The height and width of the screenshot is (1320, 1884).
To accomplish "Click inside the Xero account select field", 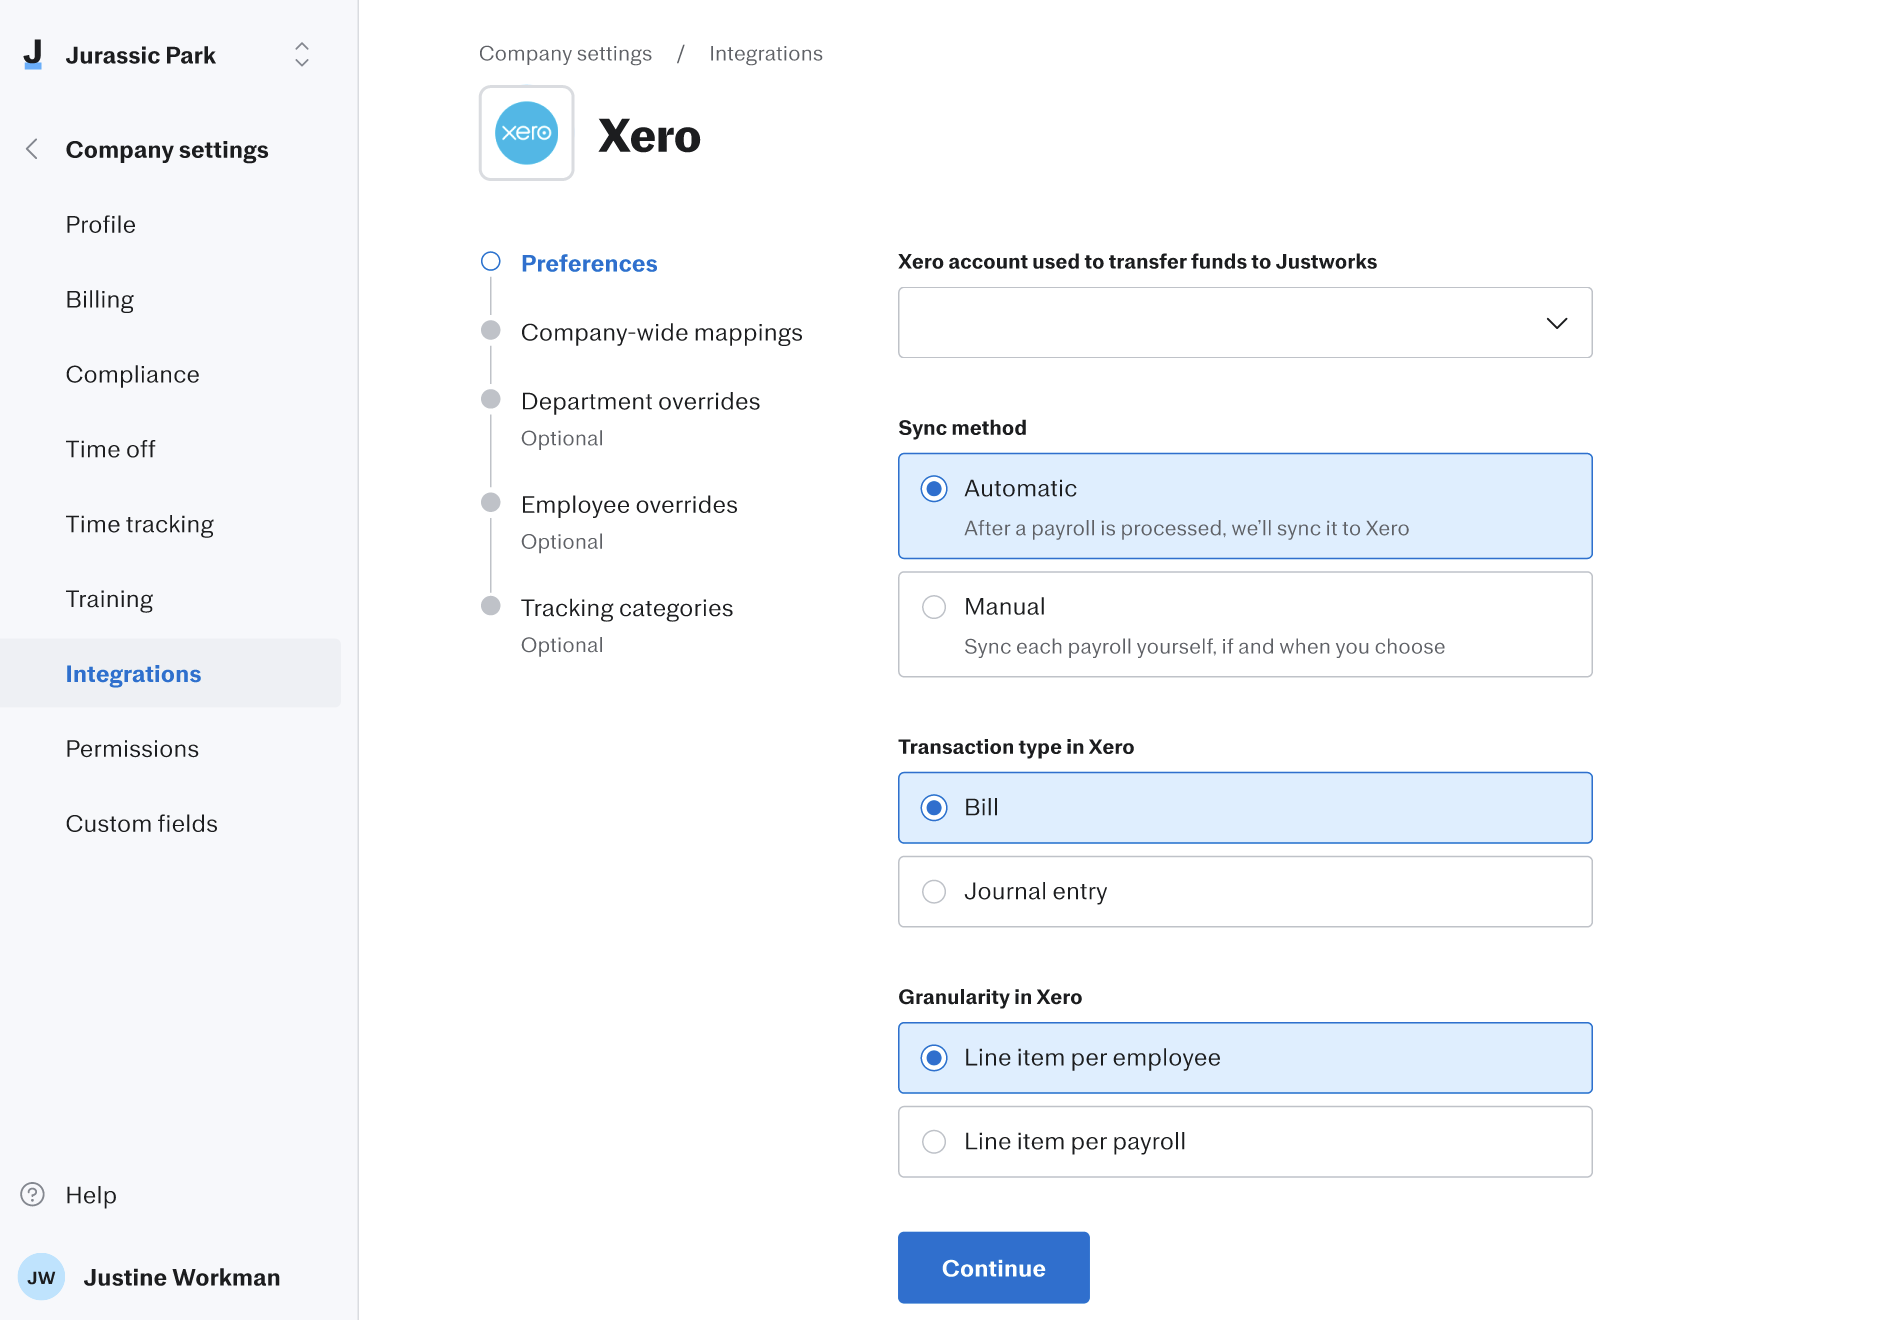I will coord(1245,323).
